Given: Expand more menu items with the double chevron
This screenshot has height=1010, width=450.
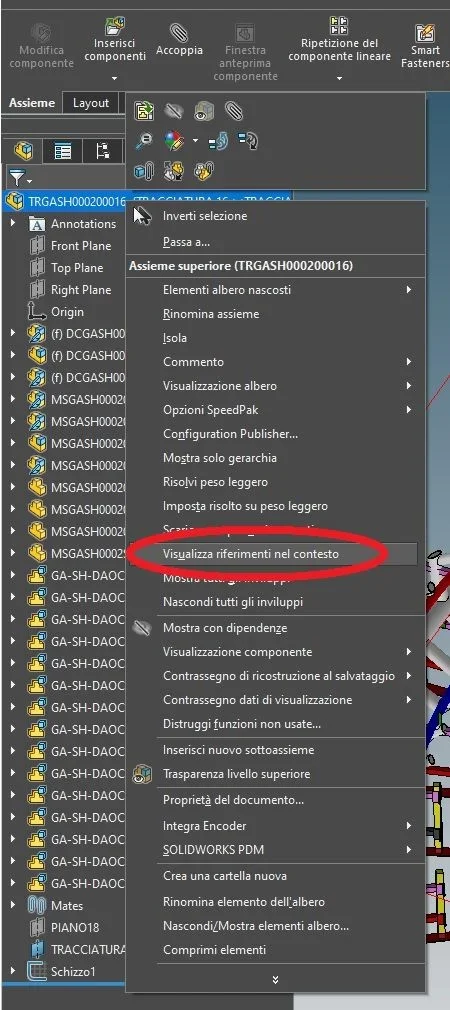Looking at the screenshot, I should (275, 980).
